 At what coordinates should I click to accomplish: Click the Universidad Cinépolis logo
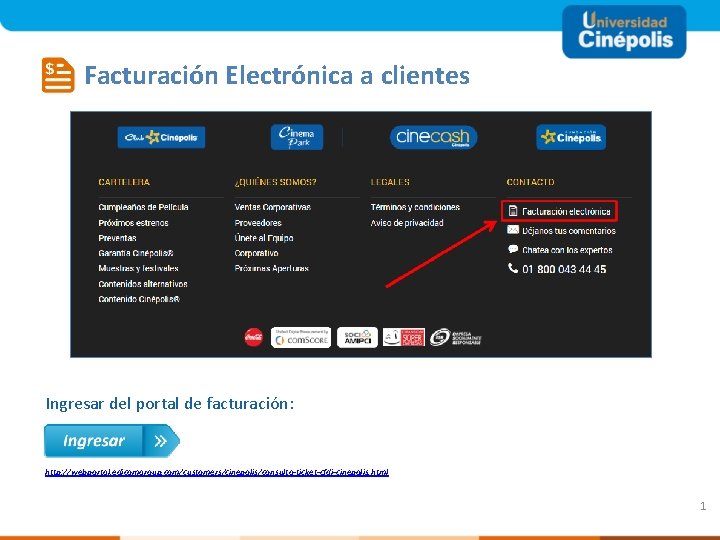624,32
